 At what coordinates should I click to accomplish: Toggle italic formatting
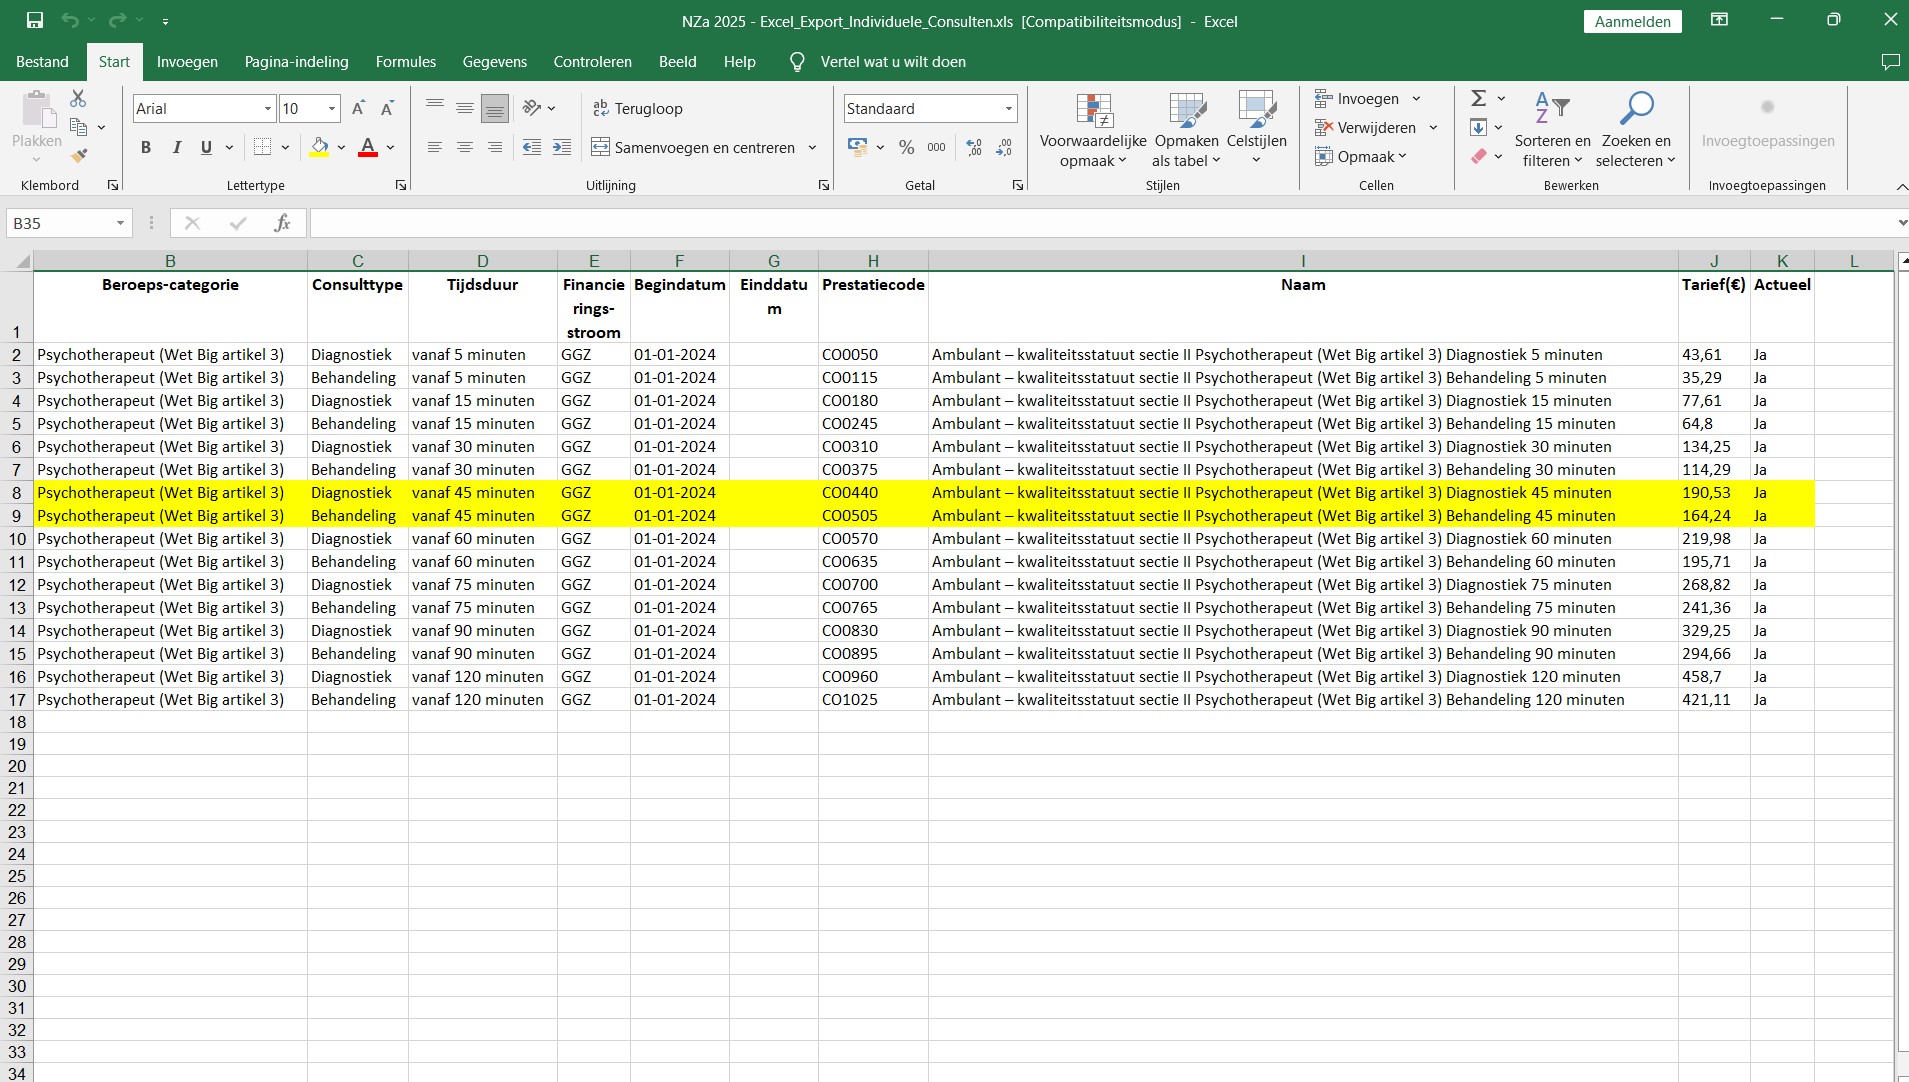pos(176,148)
